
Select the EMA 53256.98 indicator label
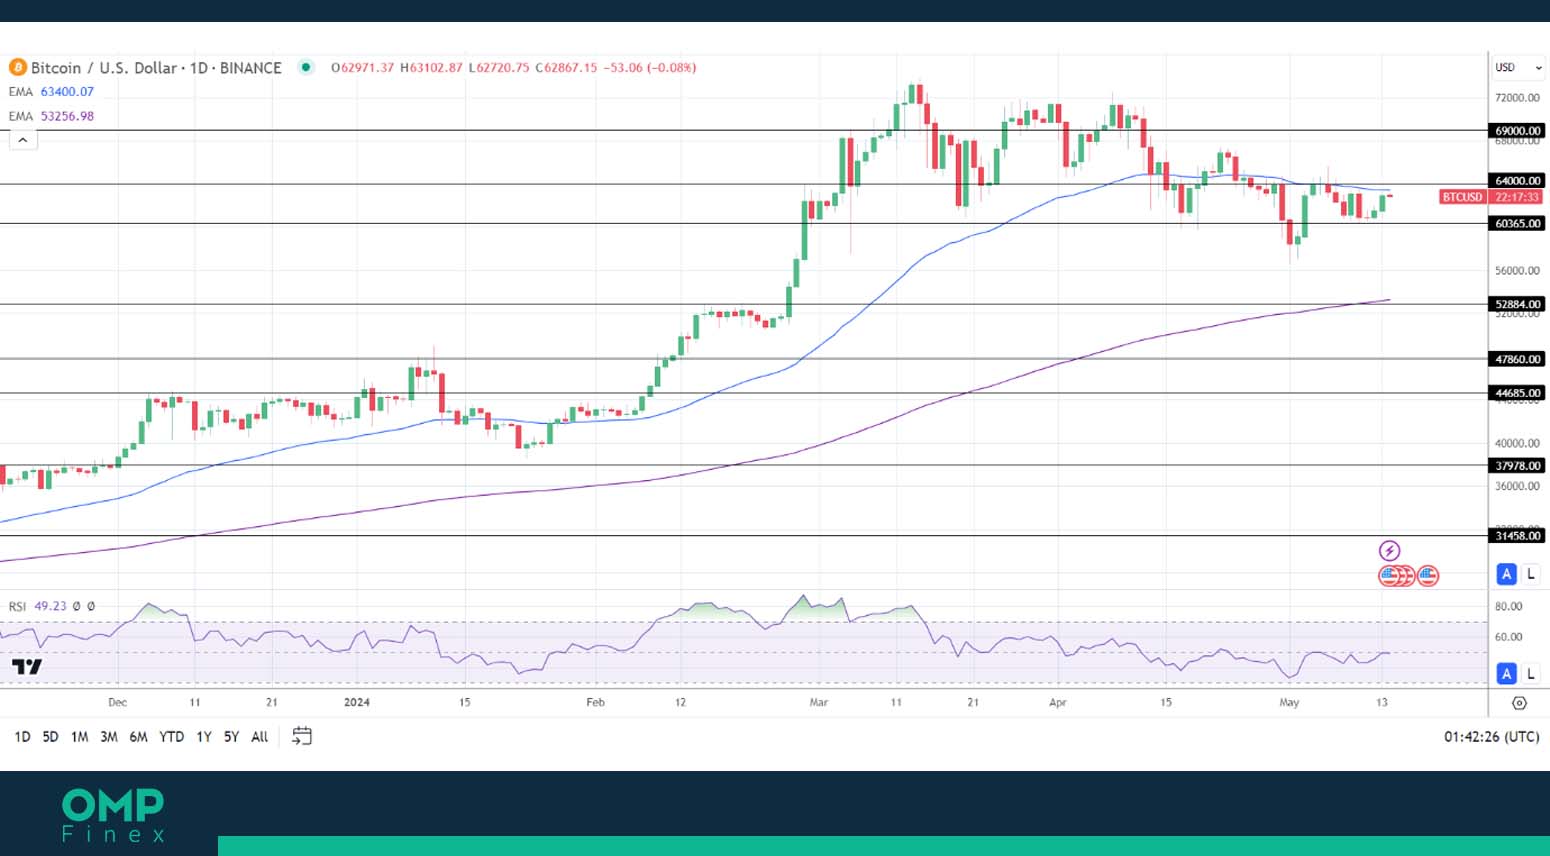pos(51,116)
